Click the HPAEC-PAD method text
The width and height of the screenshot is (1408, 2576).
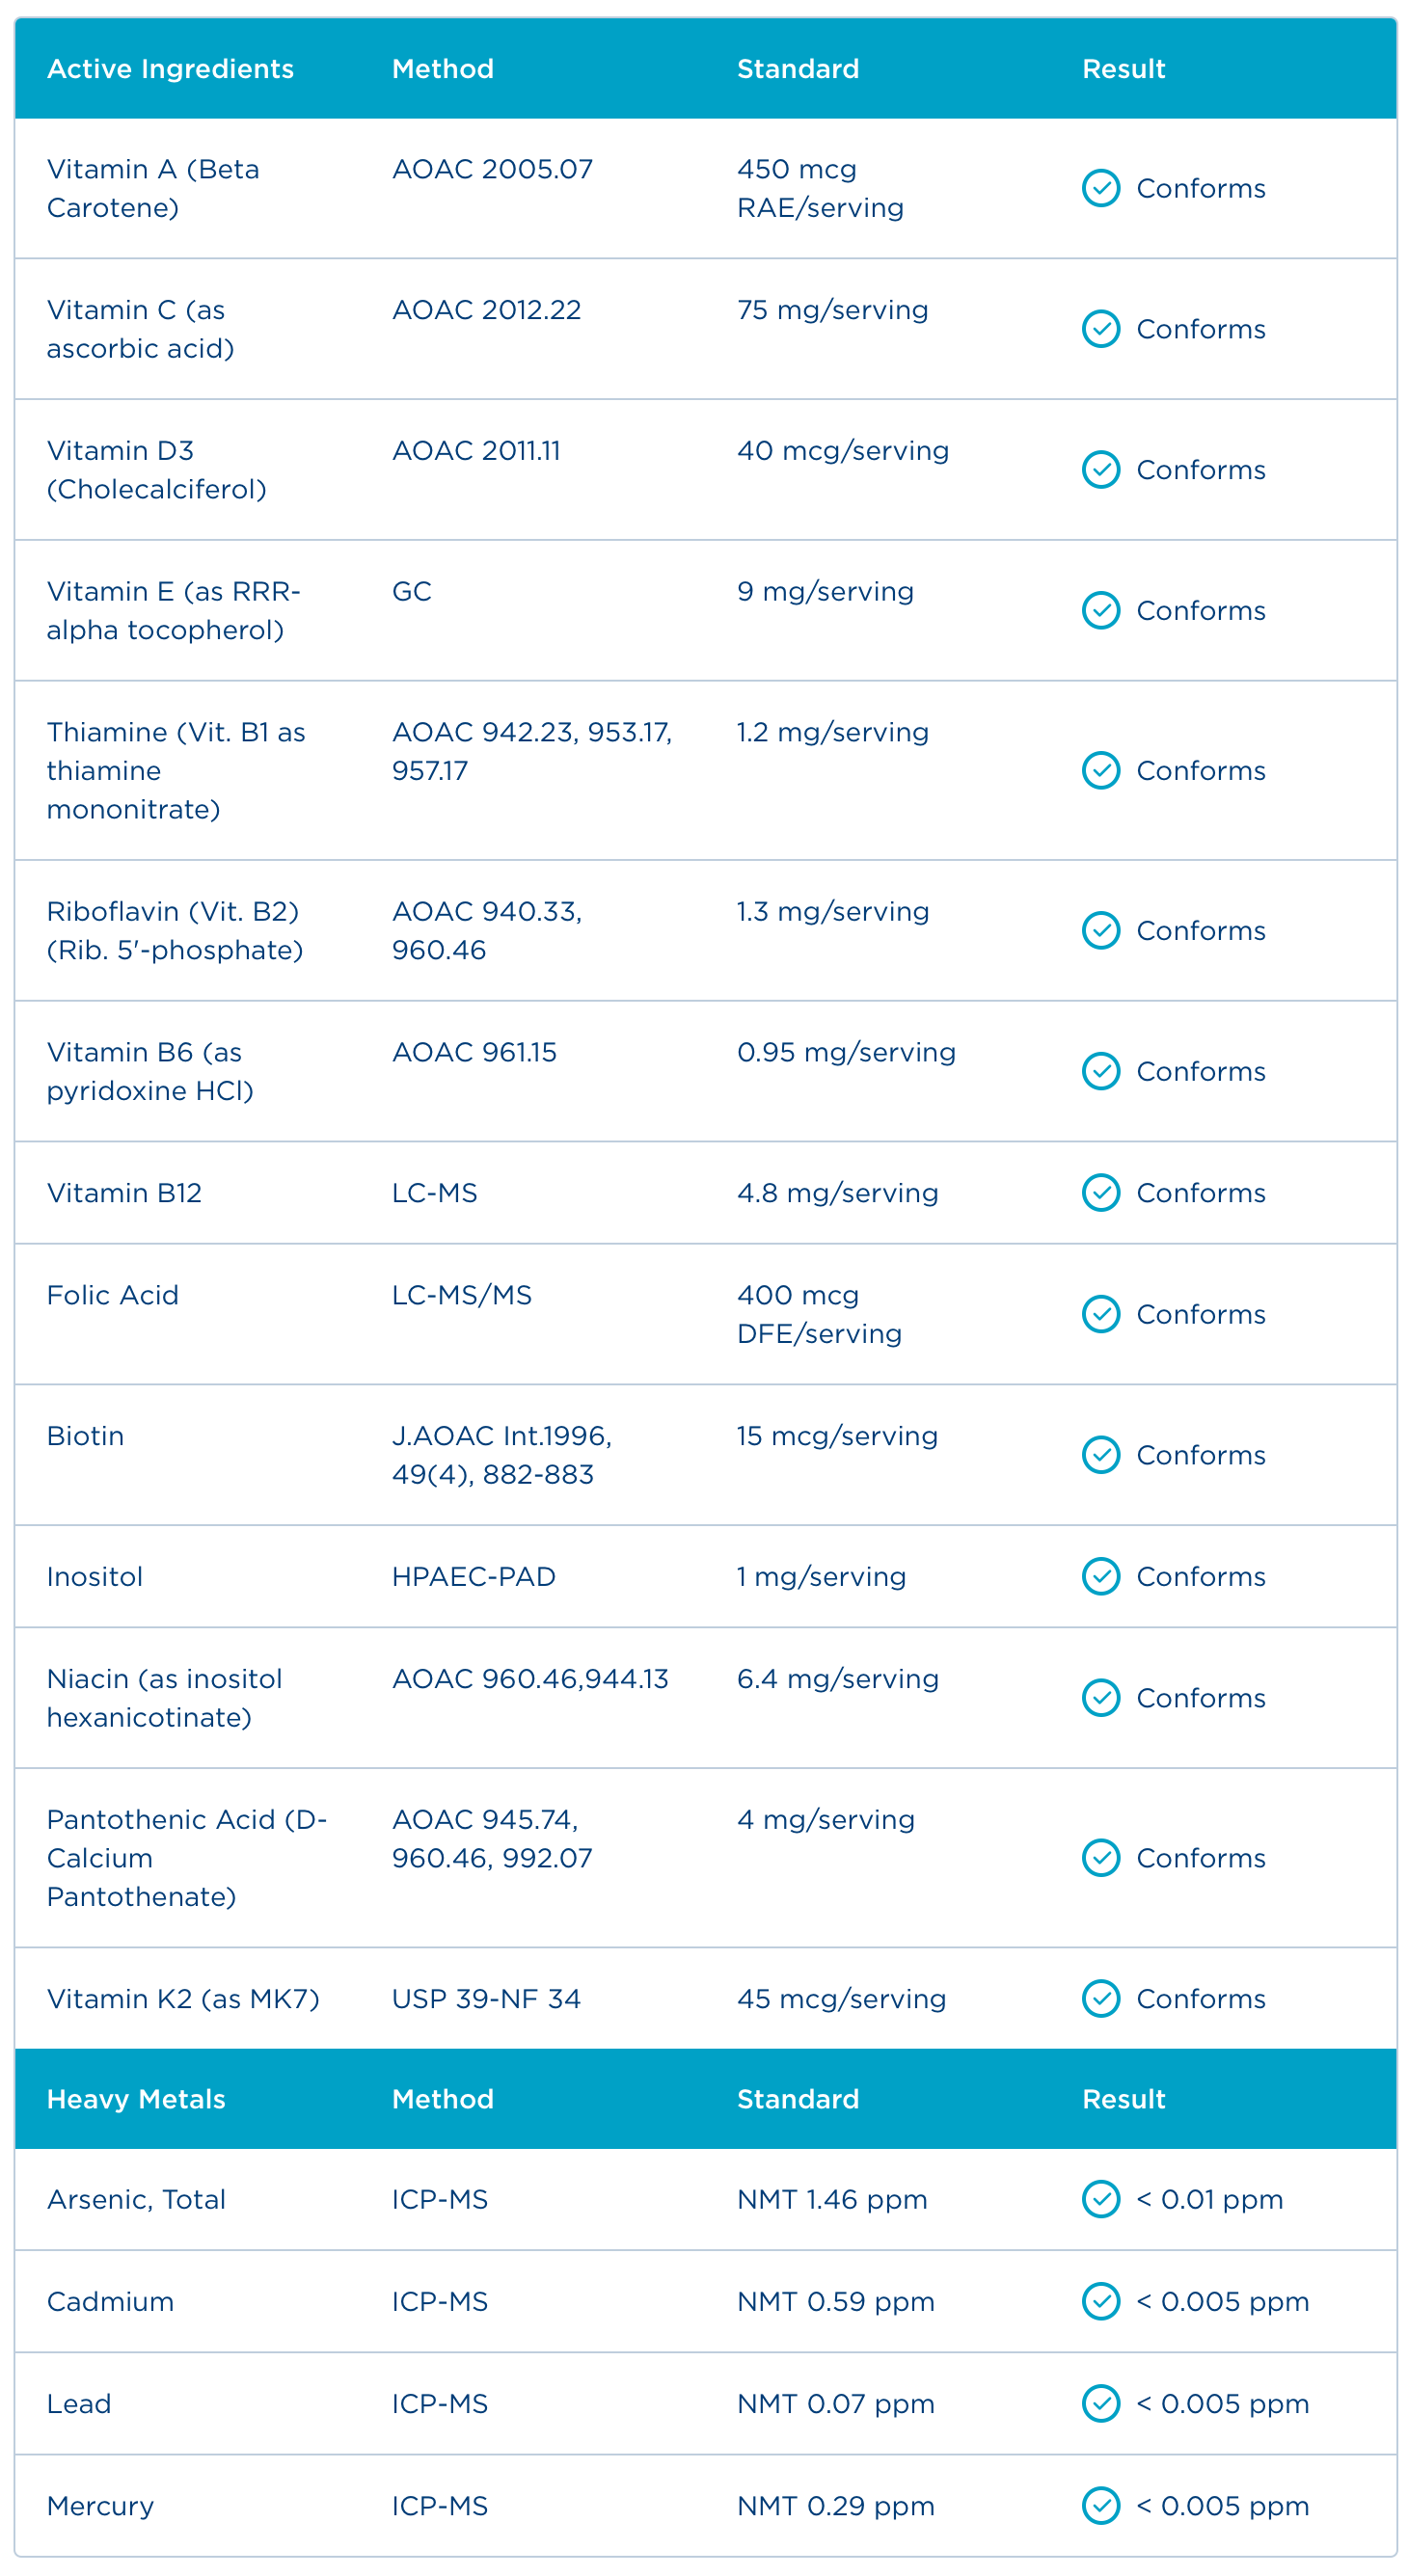(473, 1576)
